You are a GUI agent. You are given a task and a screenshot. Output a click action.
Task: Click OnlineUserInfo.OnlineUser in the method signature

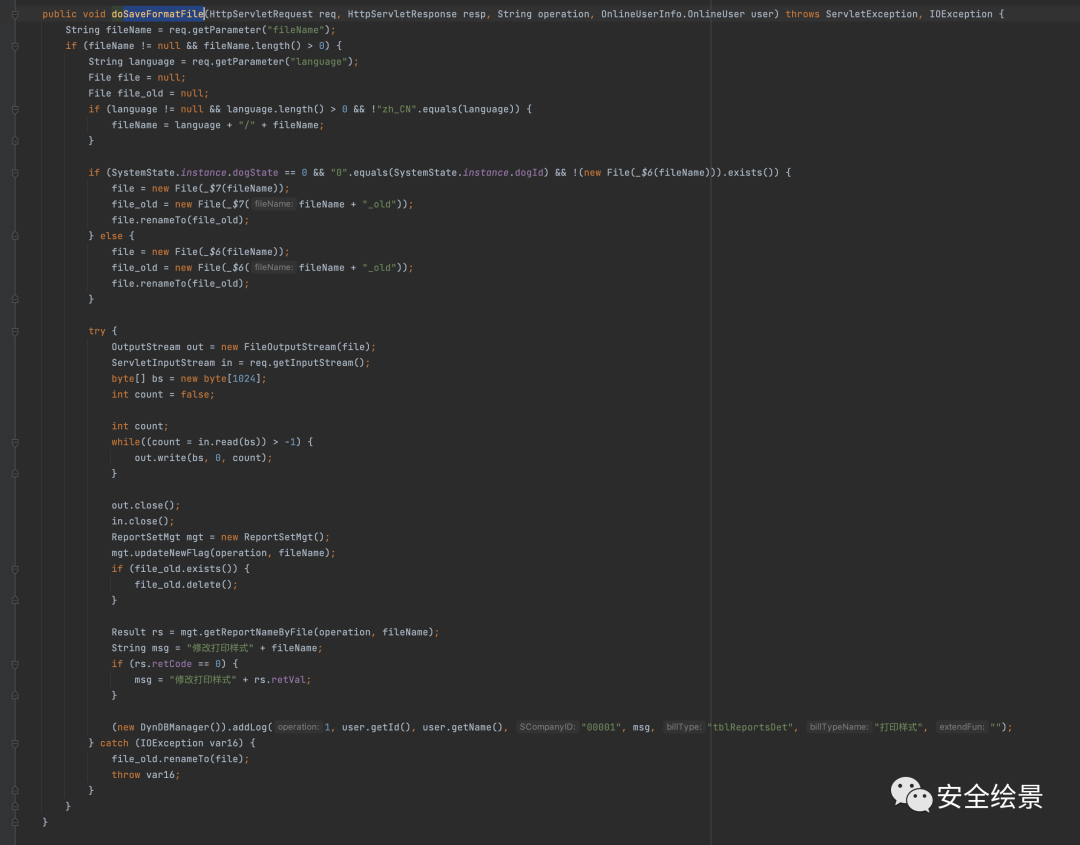[x=672, y=14]
